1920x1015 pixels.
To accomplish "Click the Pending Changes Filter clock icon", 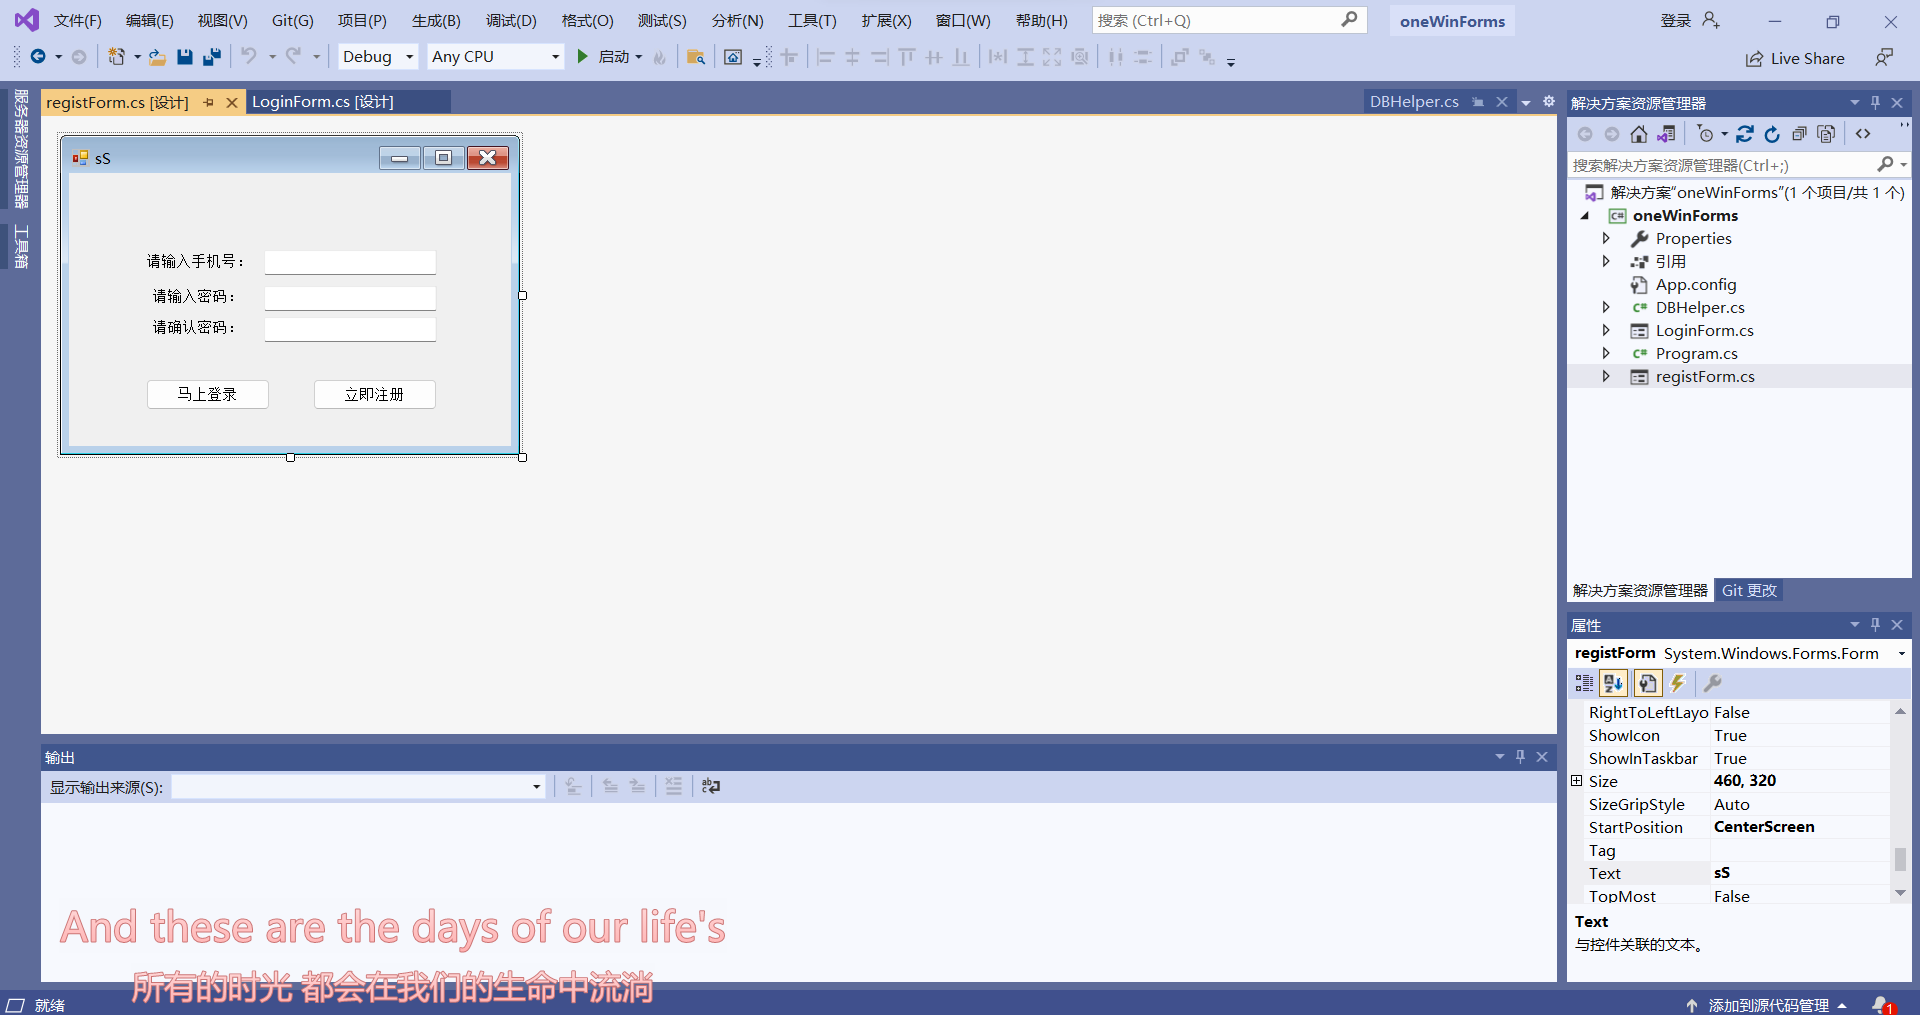I will (1706, 134).
